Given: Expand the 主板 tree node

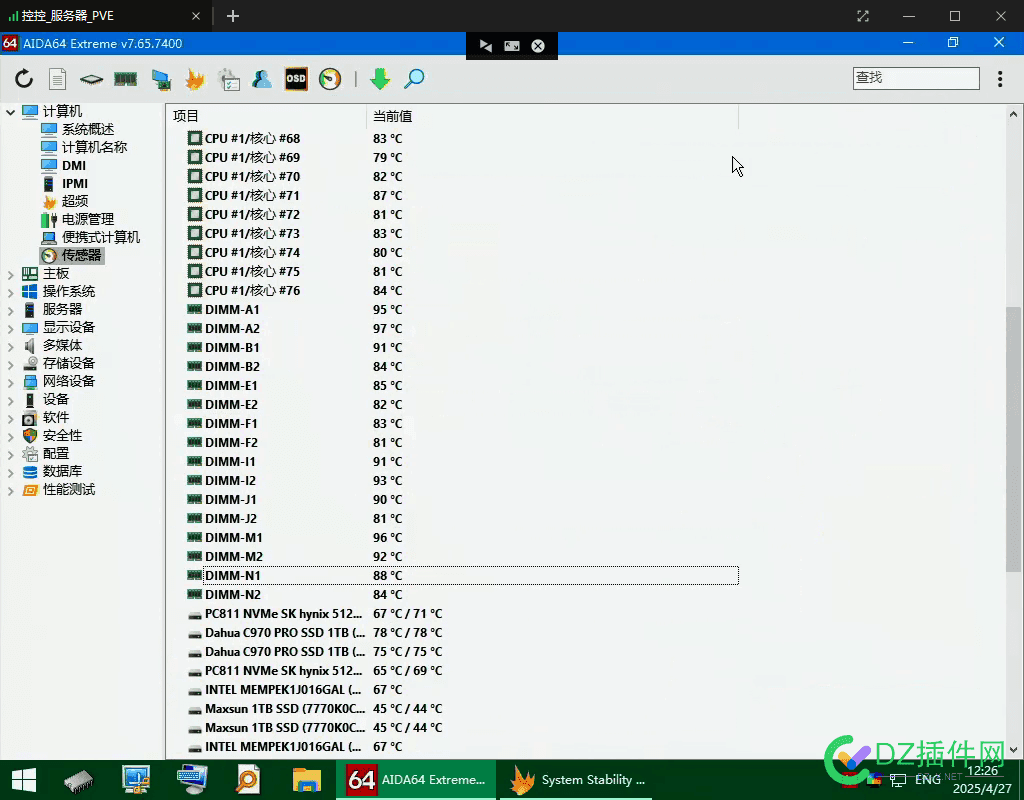Looking at the screenshot, I should click(11, 274).
